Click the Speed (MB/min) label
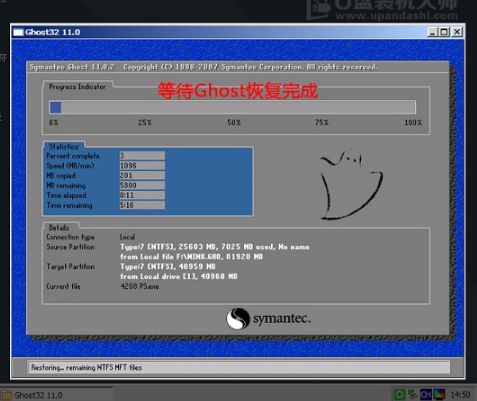 pyautogui.click(x=70, y=166)
